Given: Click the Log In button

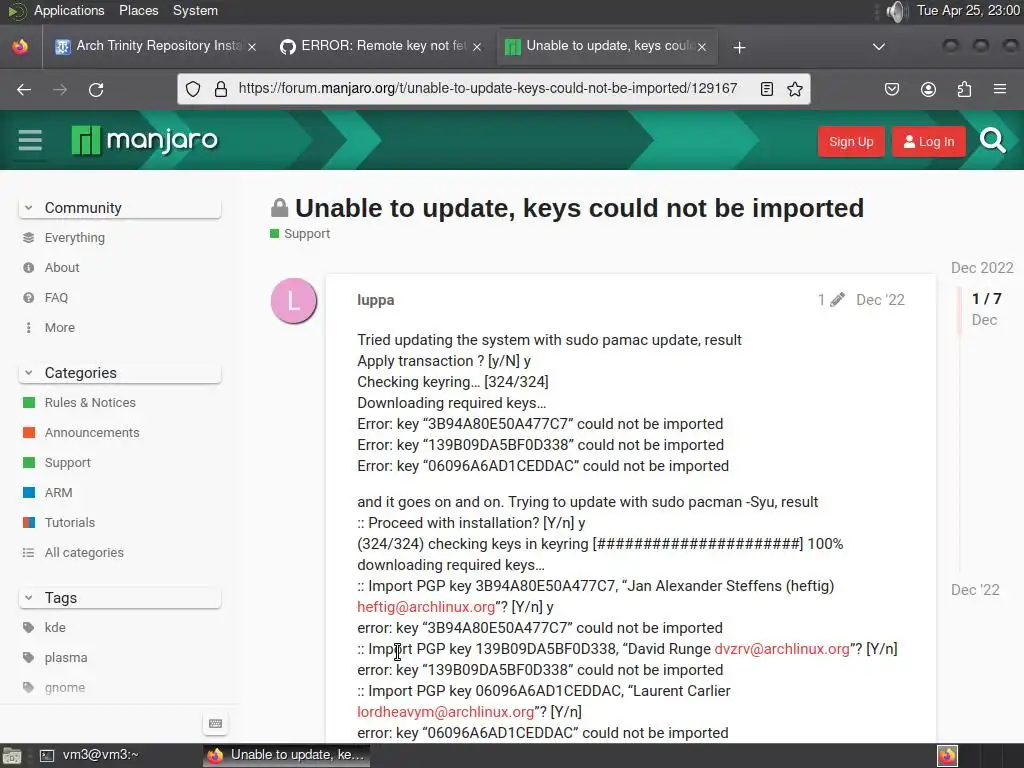Looking at the screenshot, I should pos(929,142).
